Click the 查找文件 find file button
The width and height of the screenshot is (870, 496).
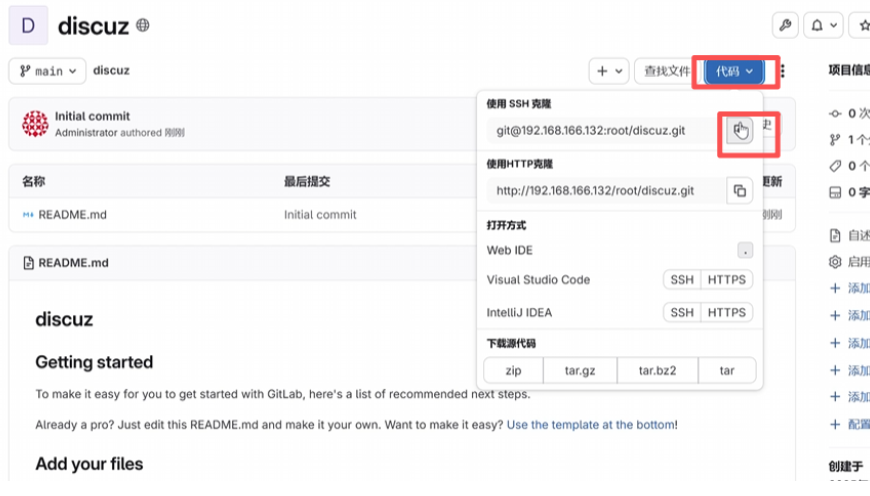666,71
